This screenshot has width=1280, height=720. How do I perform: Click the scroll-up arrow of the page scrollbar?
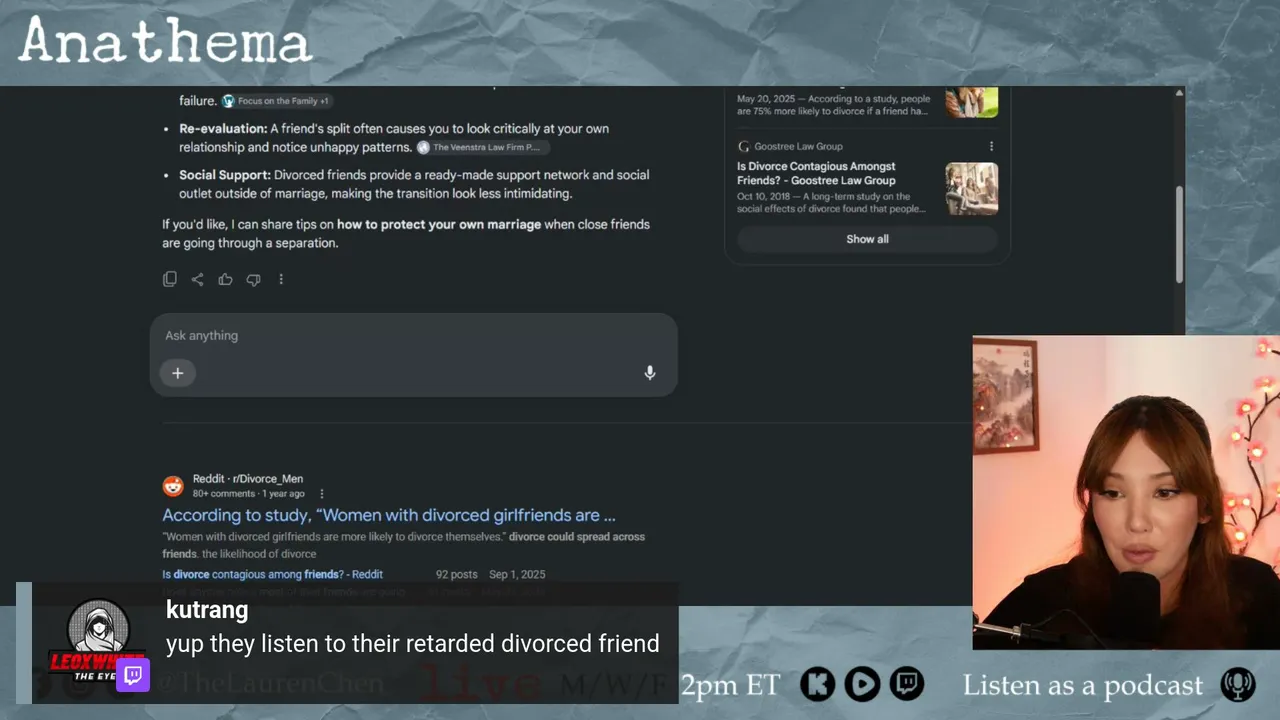click(1179, 93)
